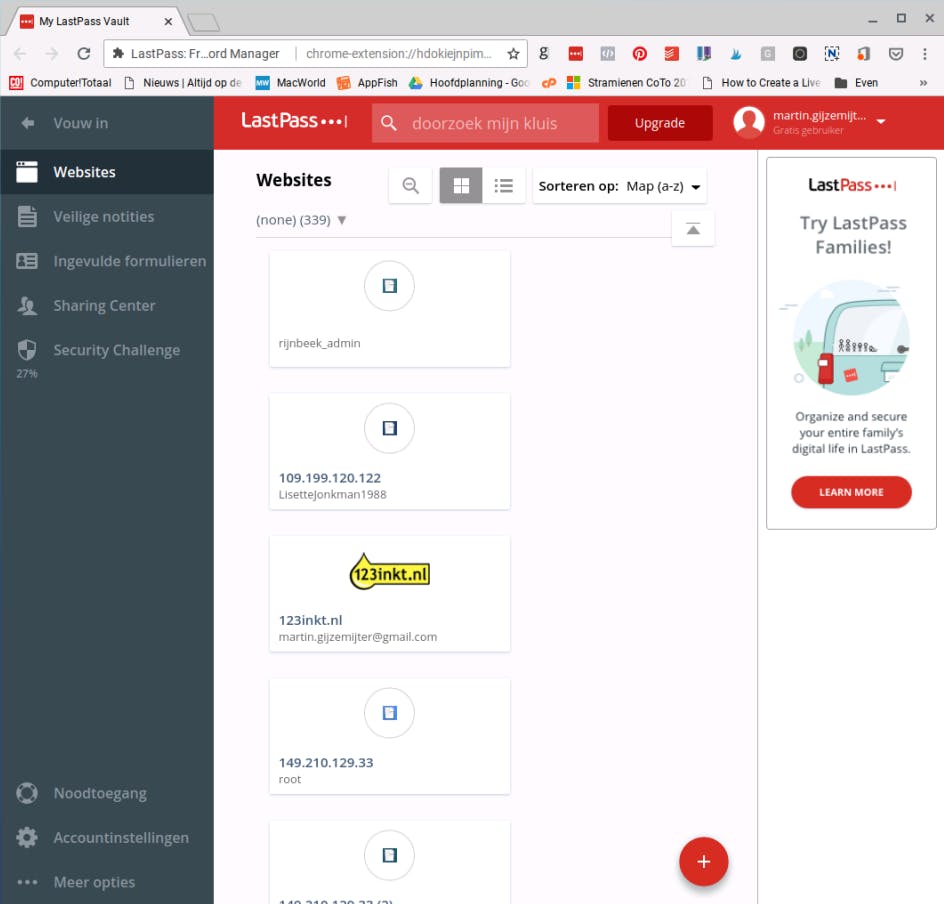Open the MacWorld bookmark
The width and height of the screenshot is (944, 904).
[291, 82]
